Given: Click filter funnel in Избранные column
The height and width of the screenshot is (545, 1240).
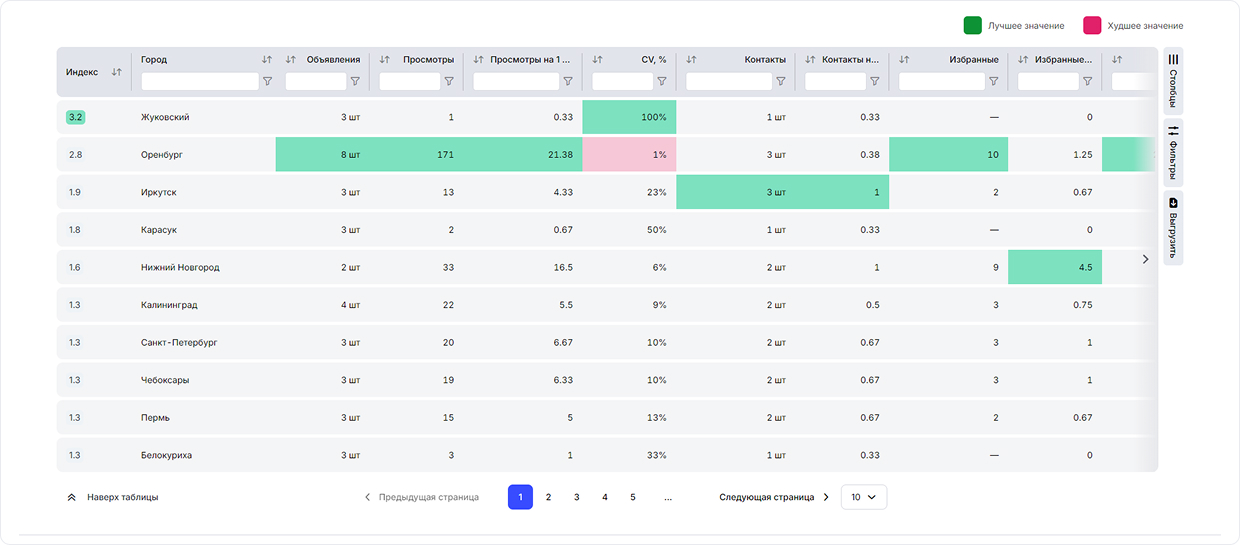Looking at the screenshot, I should pos(993,82).
